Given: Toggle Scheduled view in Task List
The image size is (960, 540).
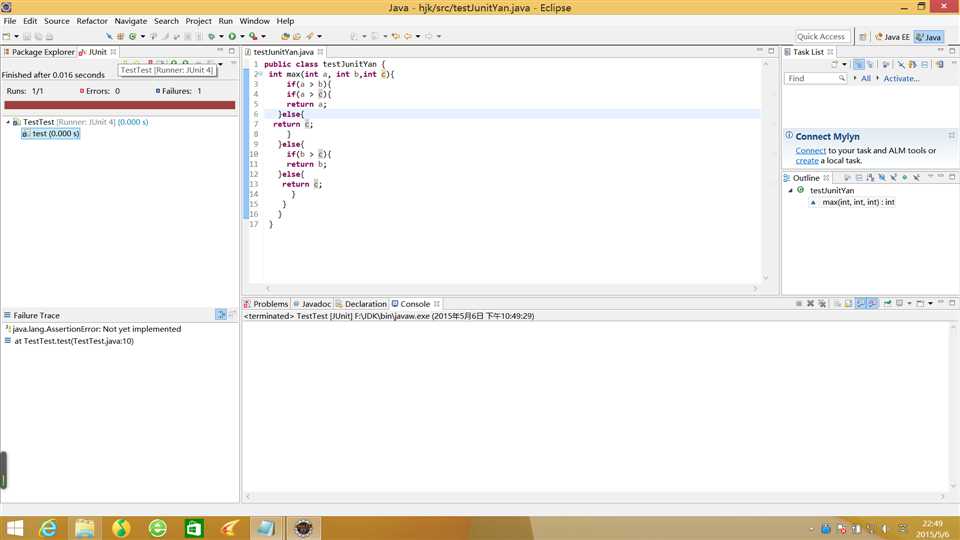Looking at the screenshot, I should coord(870,64).
